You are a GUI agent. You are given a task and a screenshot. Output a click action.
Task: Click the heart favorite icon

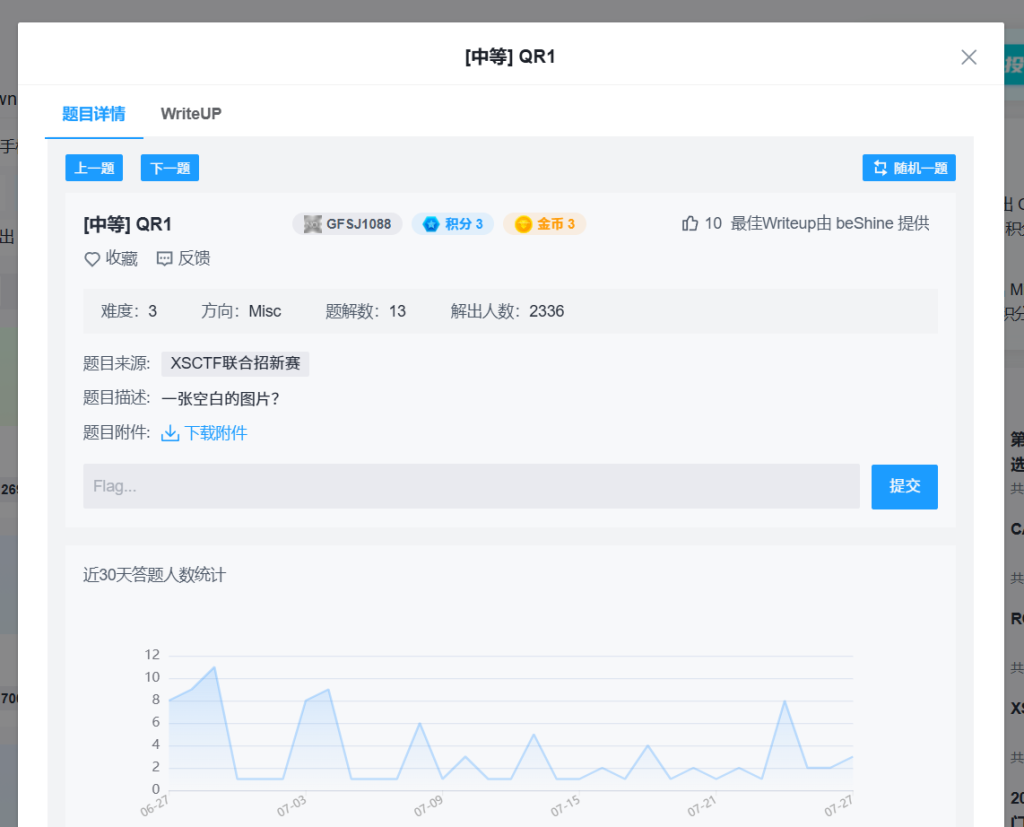(92, 259)
